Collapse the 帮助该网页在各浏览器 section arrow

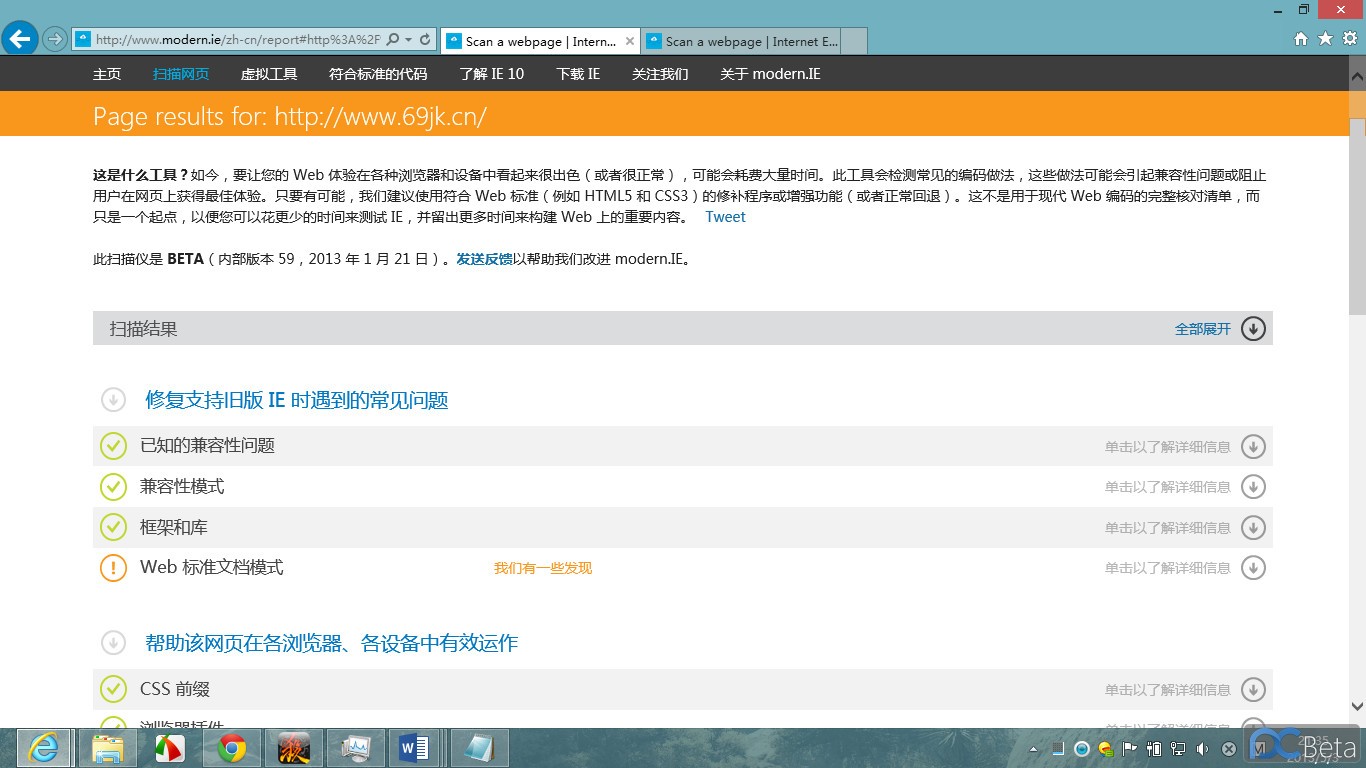click(113, 643)
